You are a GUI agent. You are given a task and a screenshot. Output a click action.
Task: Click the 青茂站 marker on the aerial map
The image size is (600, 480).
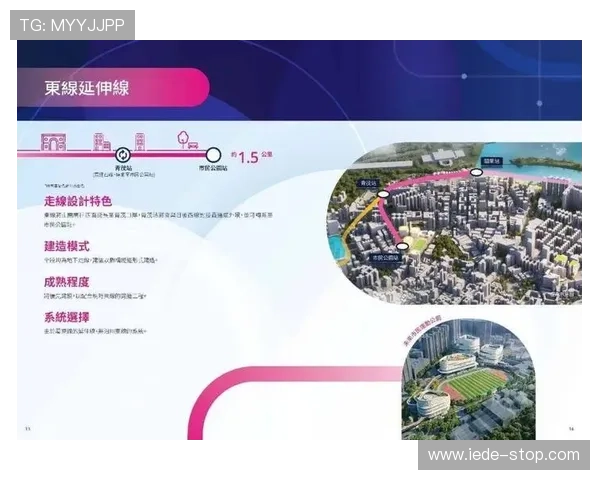[383, 194]
